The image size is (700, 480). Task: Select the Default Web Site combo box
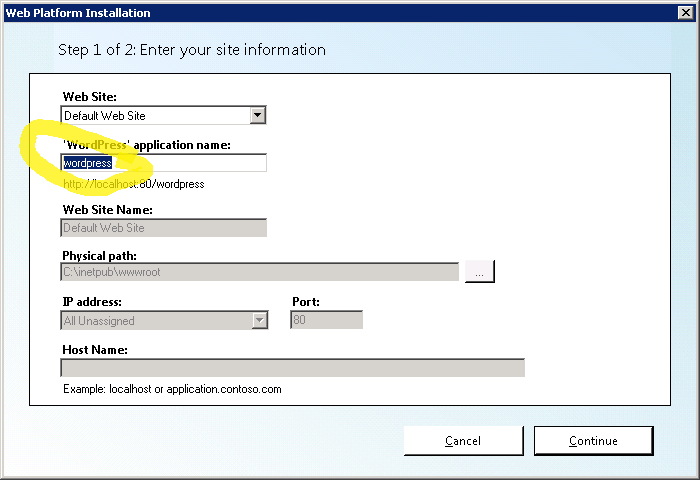click(x=163, y=116)
